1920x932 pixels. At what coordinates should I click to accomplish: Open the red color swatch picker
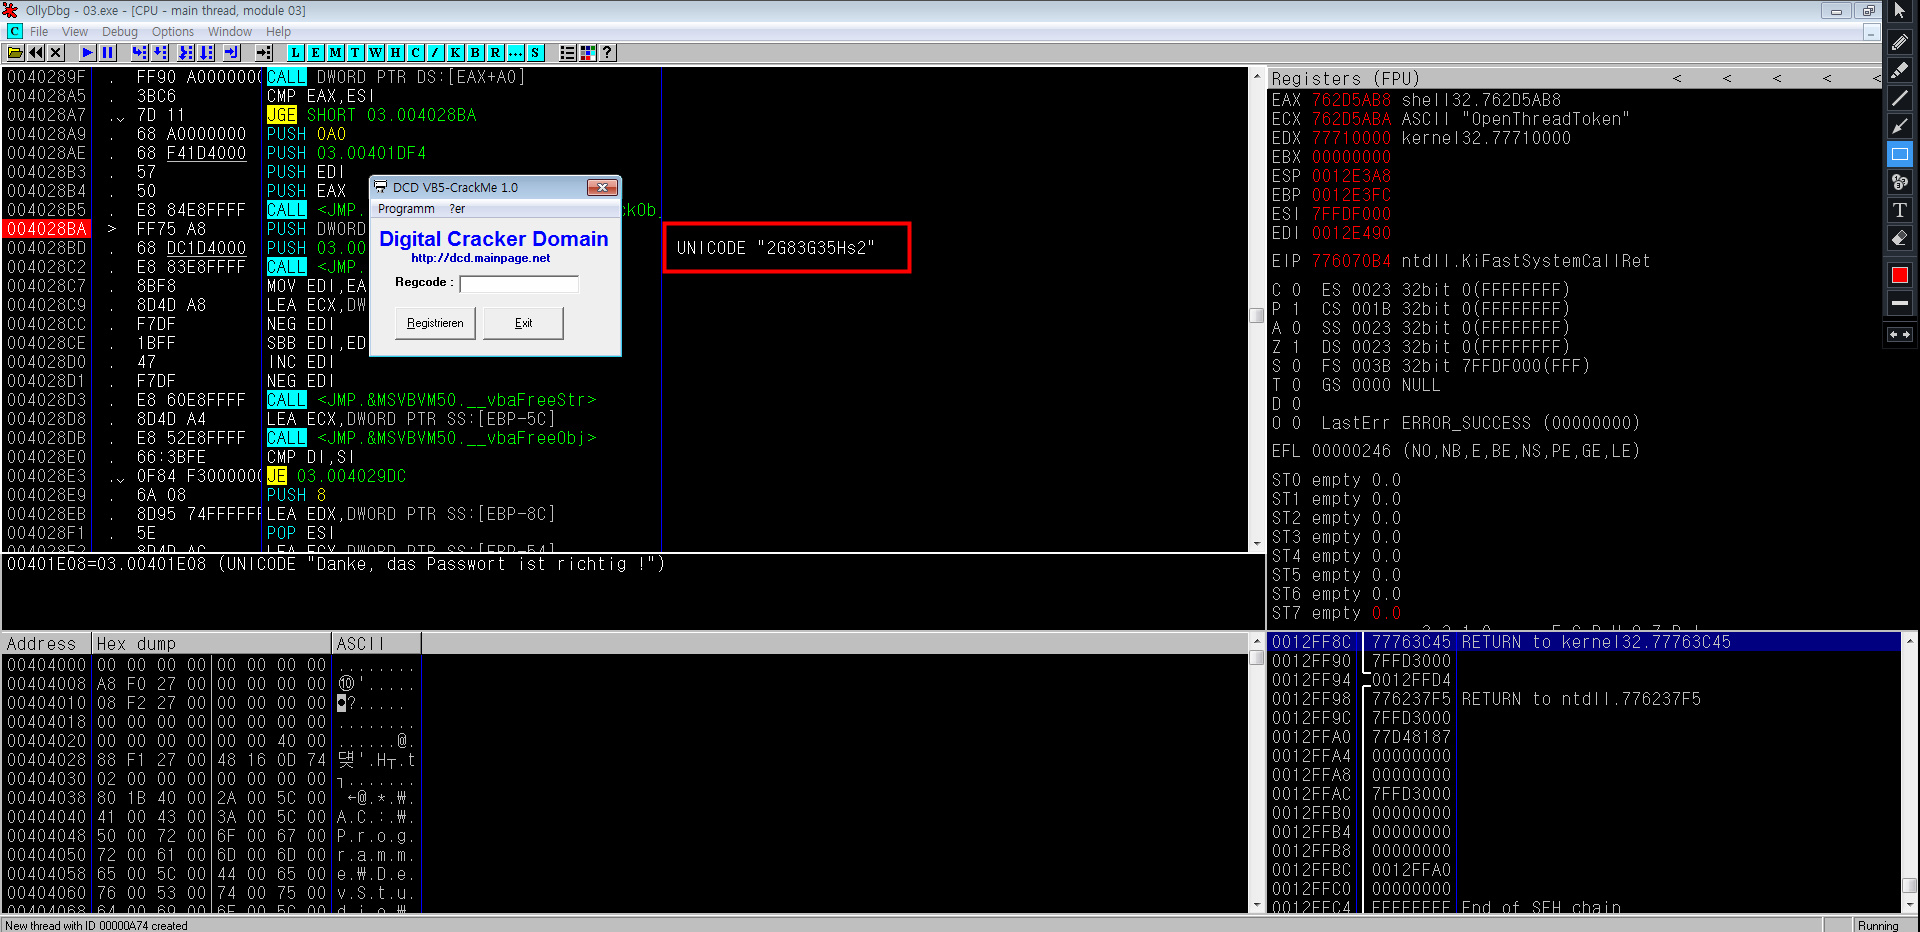point(1900,275)
